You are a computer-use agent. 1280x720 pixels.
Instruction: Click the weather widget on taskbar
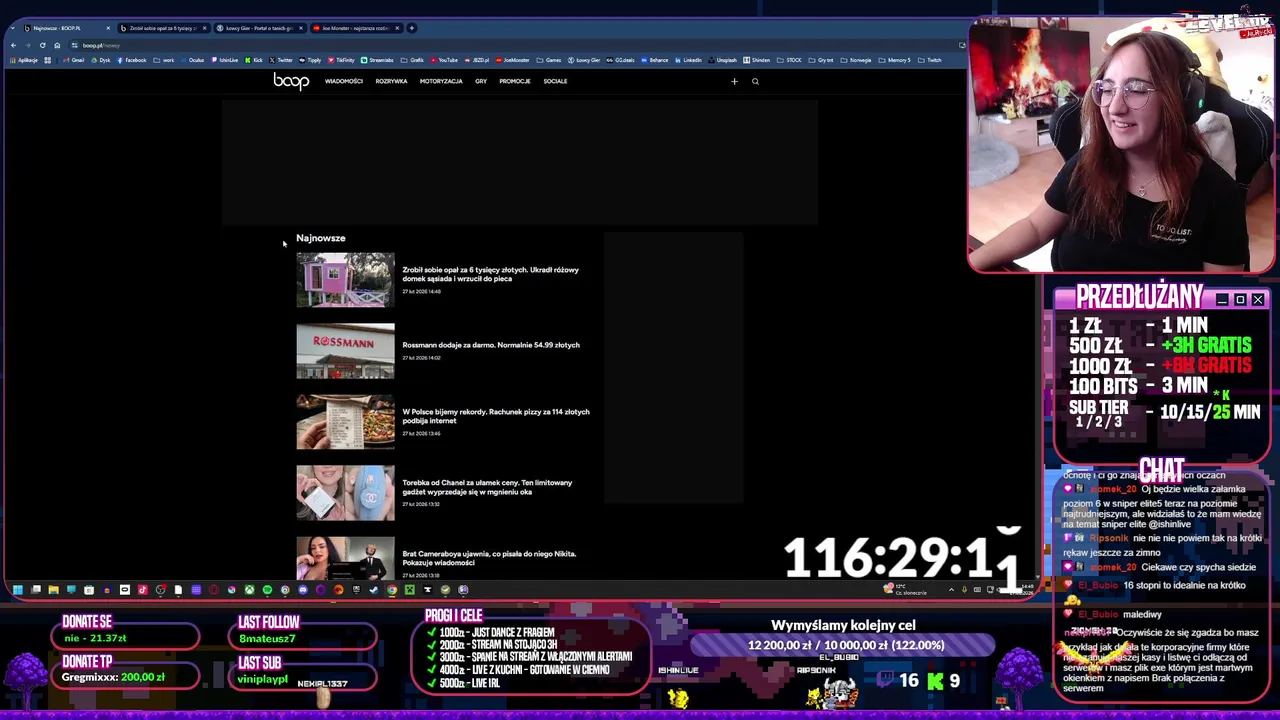(x=905, y=589)
